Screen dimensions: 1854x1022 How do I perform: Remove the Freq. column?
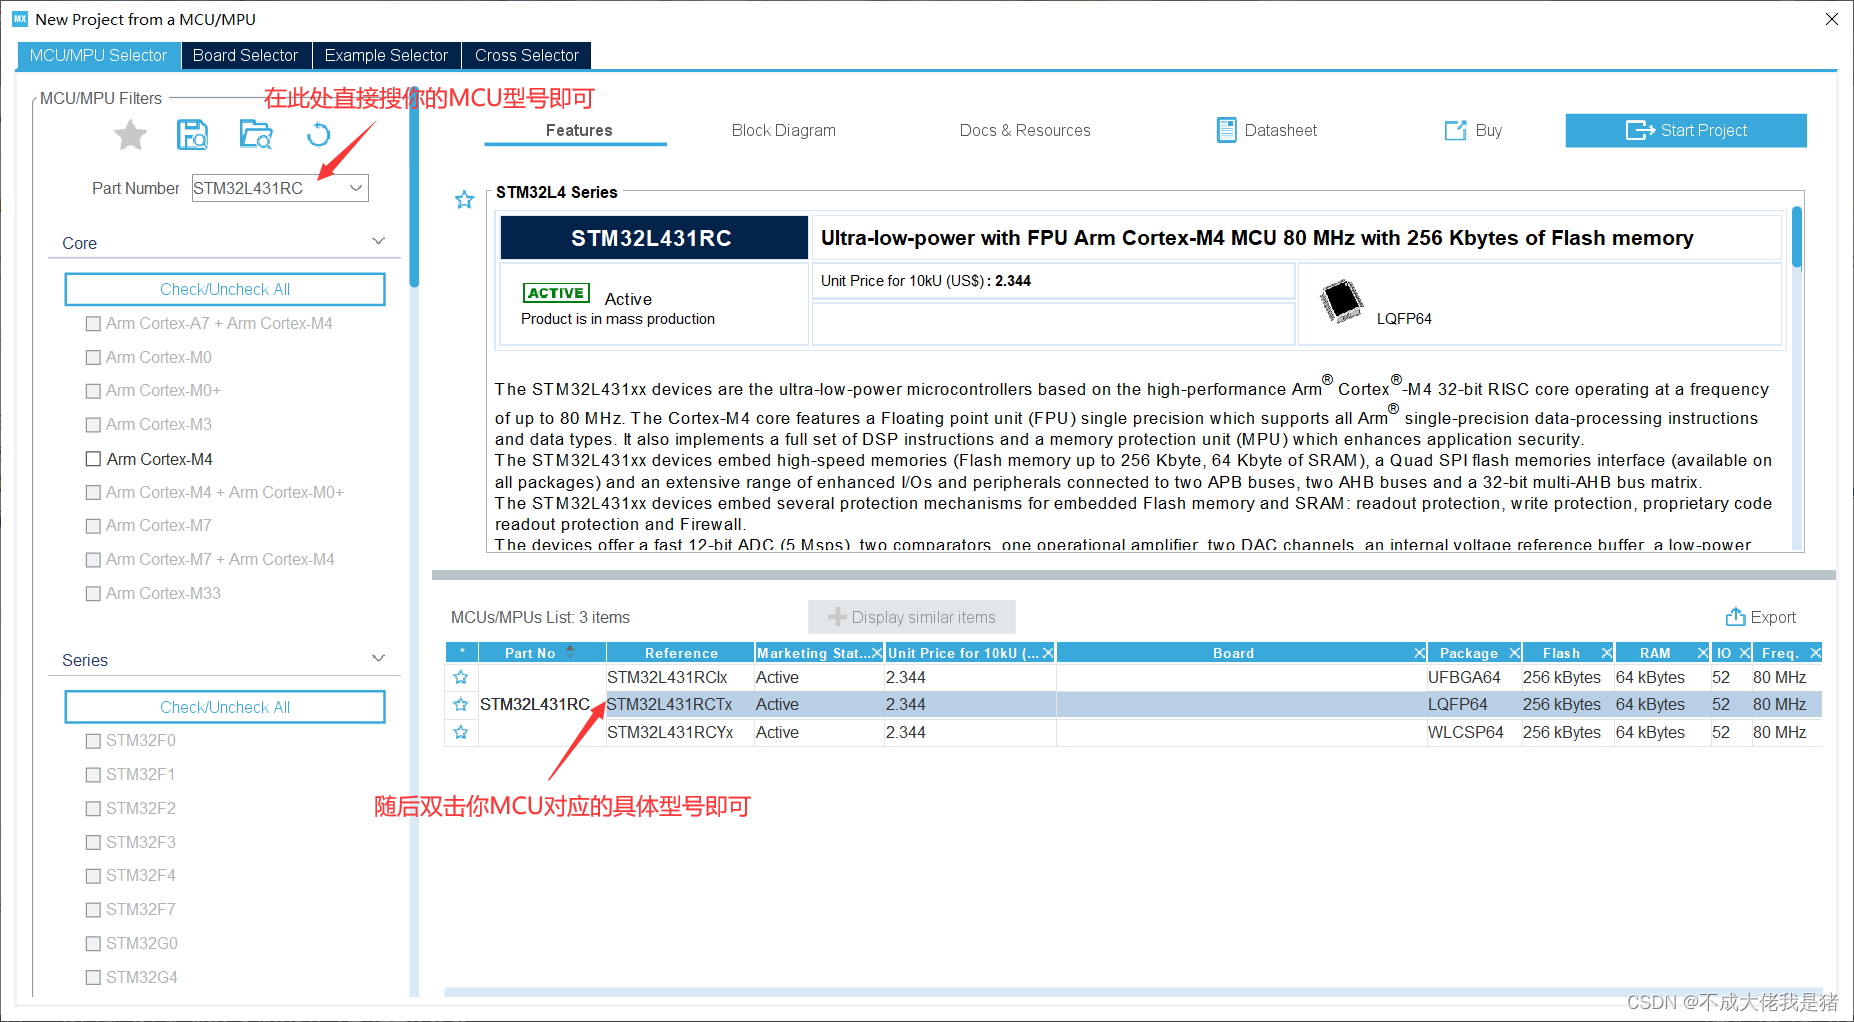1815,653
